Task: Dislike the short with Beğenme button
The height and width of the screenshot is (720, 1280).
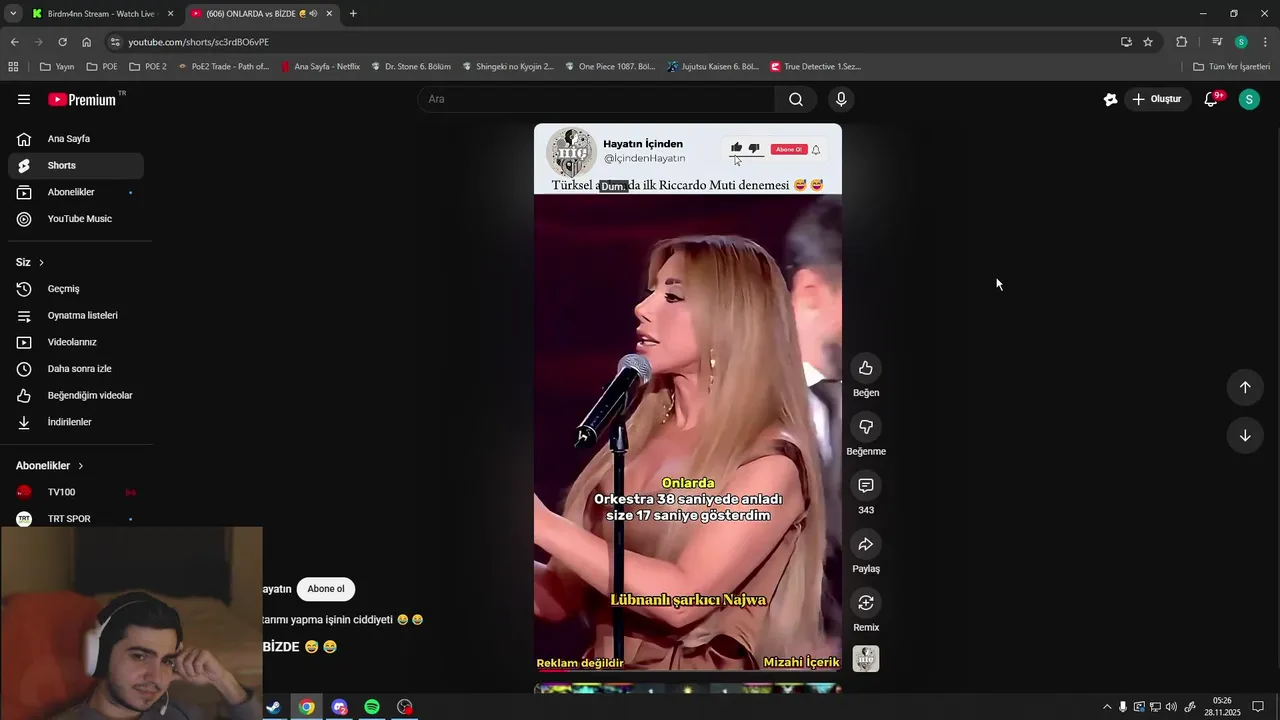Action: click(866, 427)
